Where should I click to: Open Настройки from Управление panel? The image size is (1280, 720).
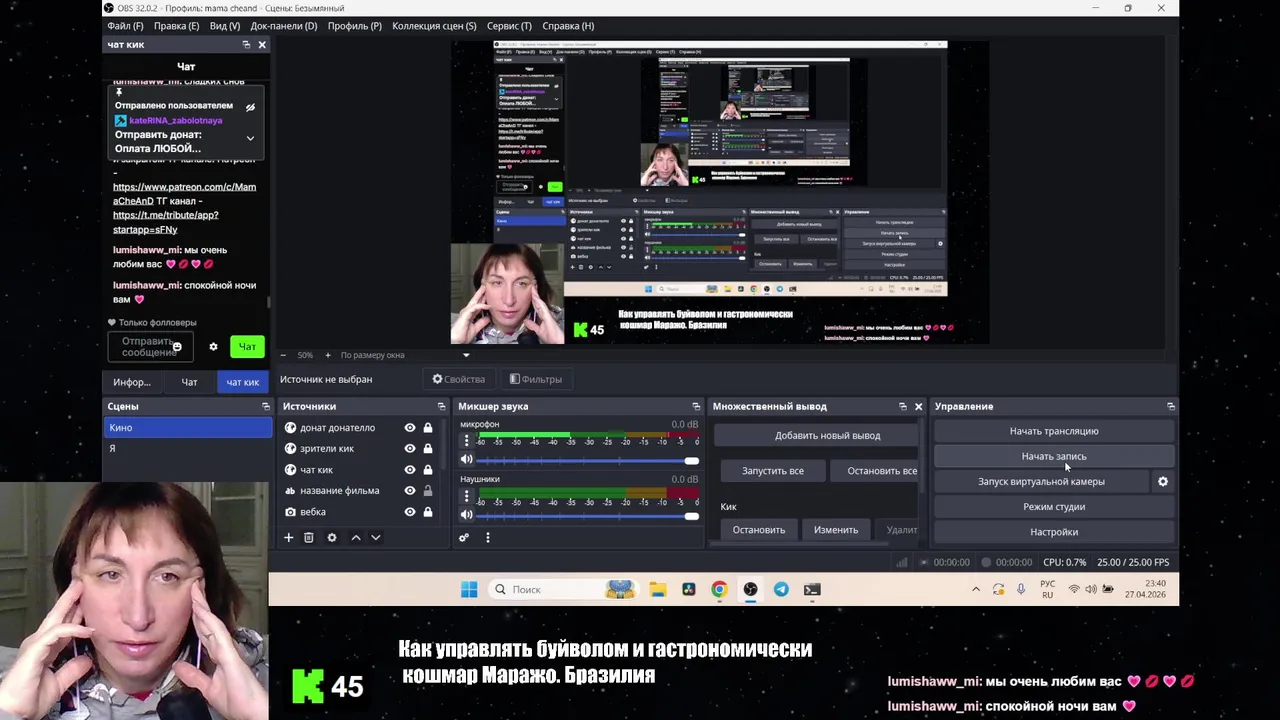tap(1054, 532)
